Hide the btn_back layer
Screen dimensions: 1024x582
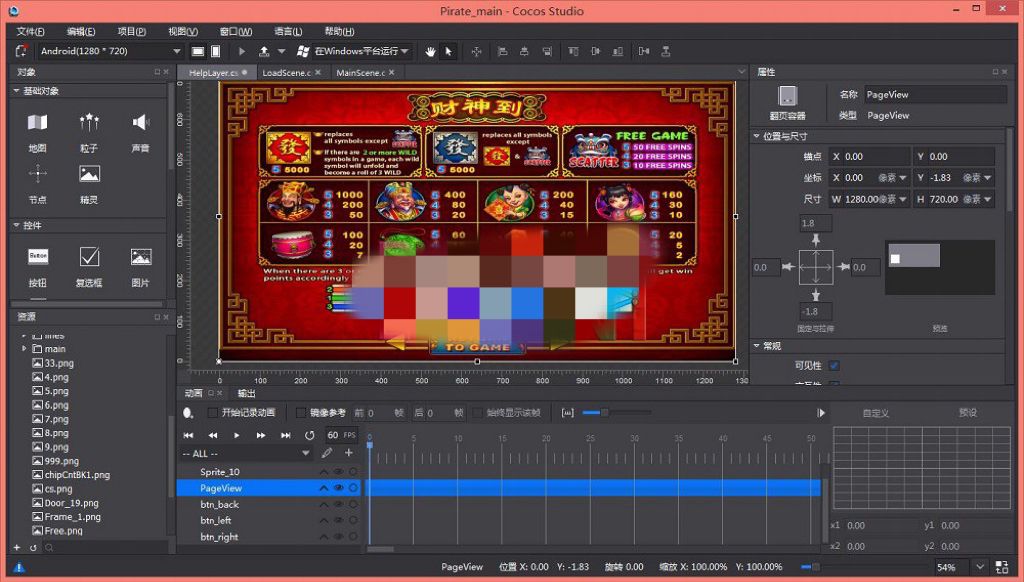(338, 504)
